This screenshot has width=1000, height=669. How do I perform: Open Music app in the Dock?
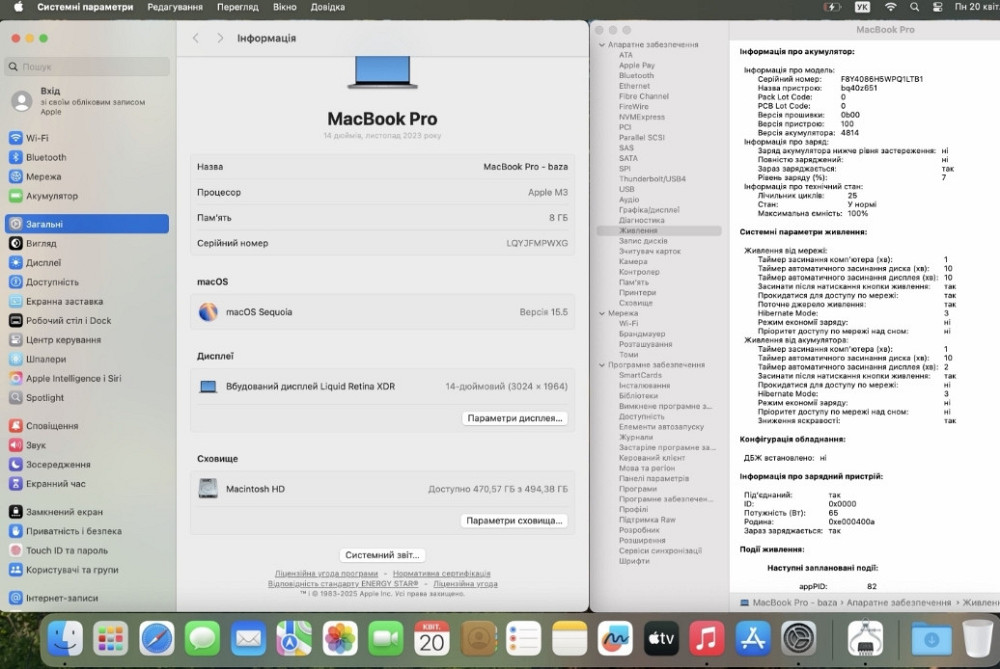click(x=707, y=638)
